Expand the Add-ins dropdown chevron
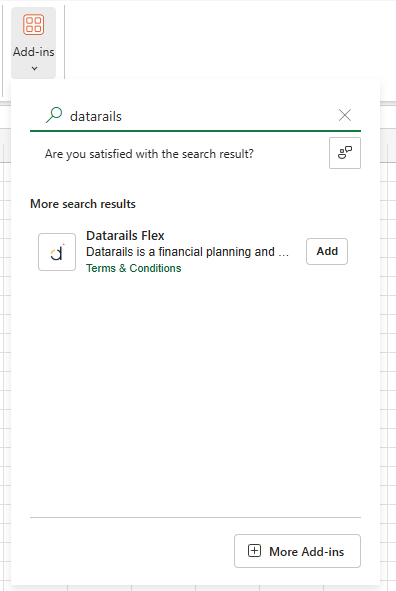396x591 pixels. coord(34,69)
